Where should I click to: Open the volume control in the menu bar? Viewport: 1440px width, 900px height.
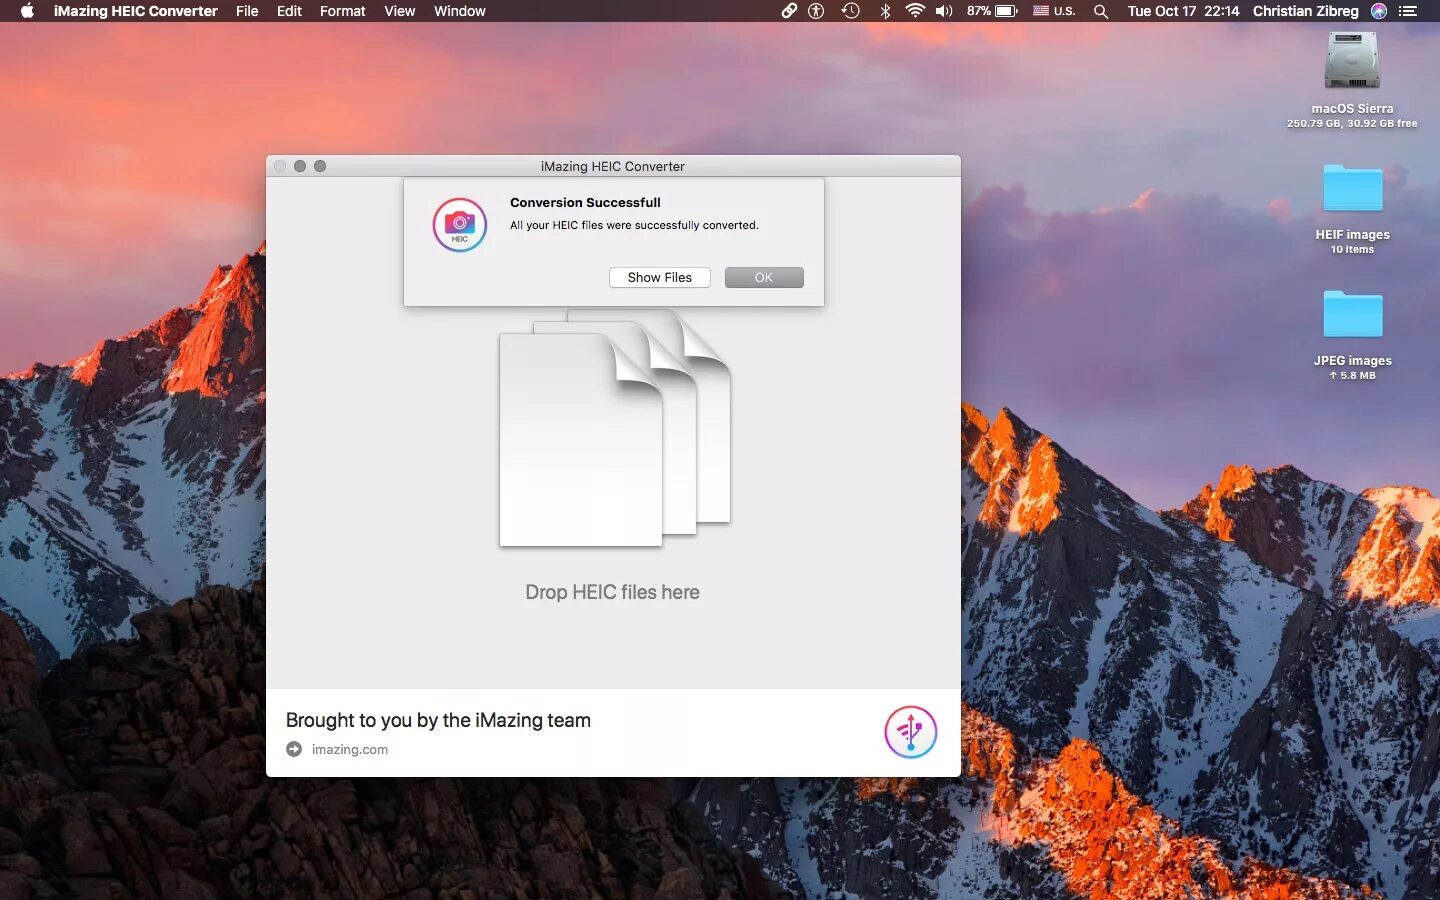click(x=943, y=11)
